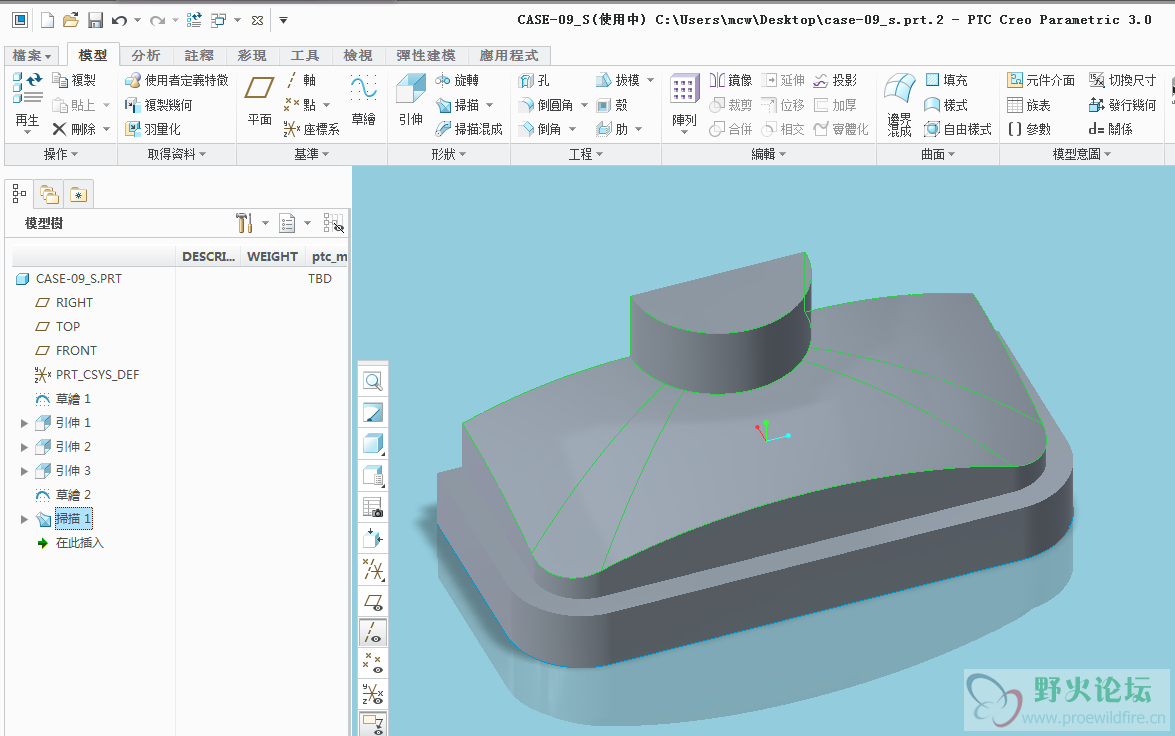Click Refit zoom magnifier icon in graphics toolbar

pos(372,381)
